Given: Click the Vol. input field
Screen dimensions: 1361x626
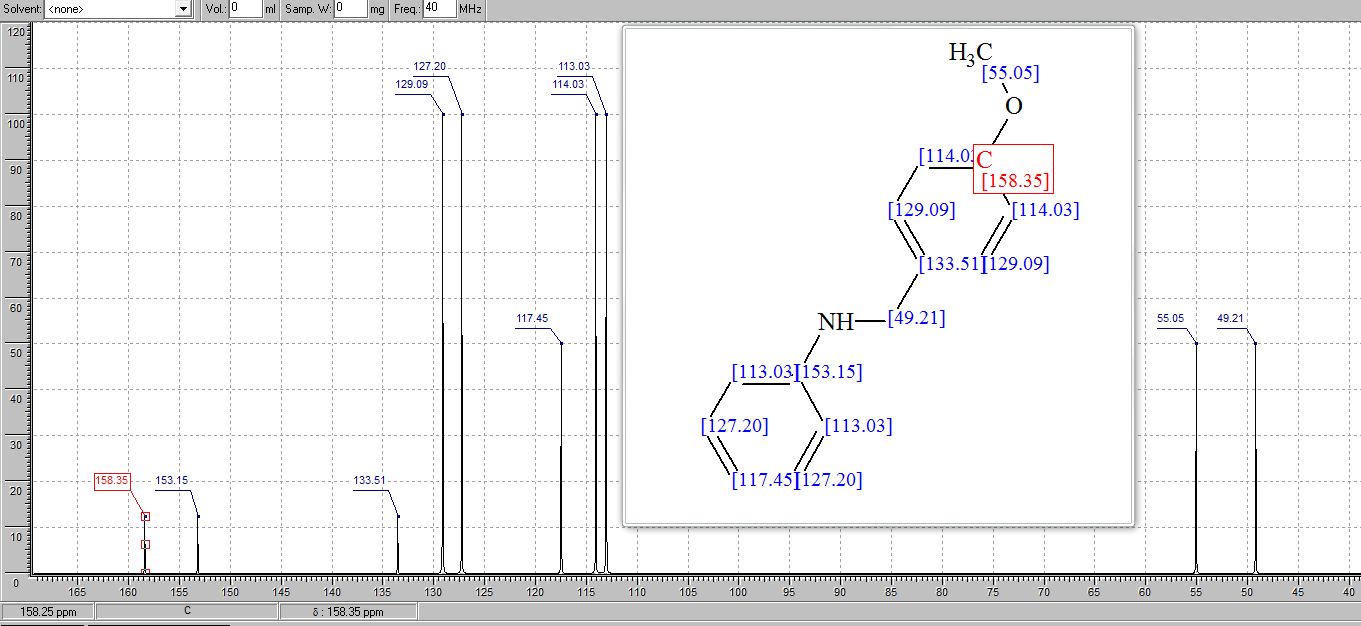Looking at the screenshot, I should [245, 9].
